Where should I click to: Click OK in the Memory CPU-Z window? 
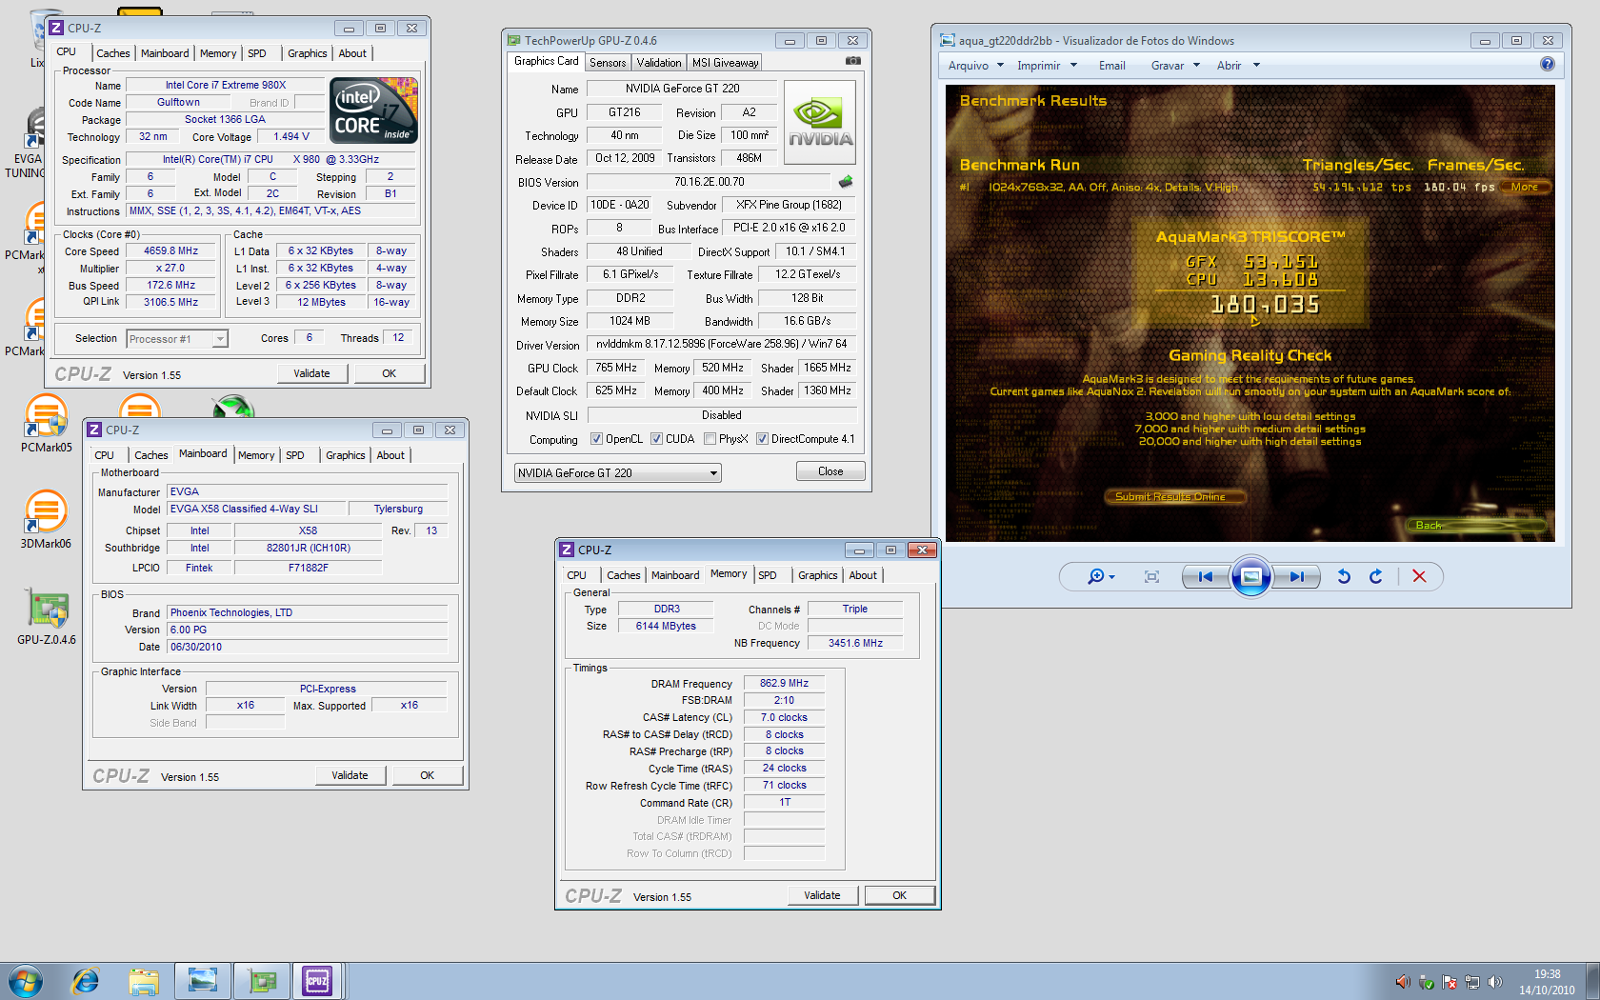(x=900, y=896)
